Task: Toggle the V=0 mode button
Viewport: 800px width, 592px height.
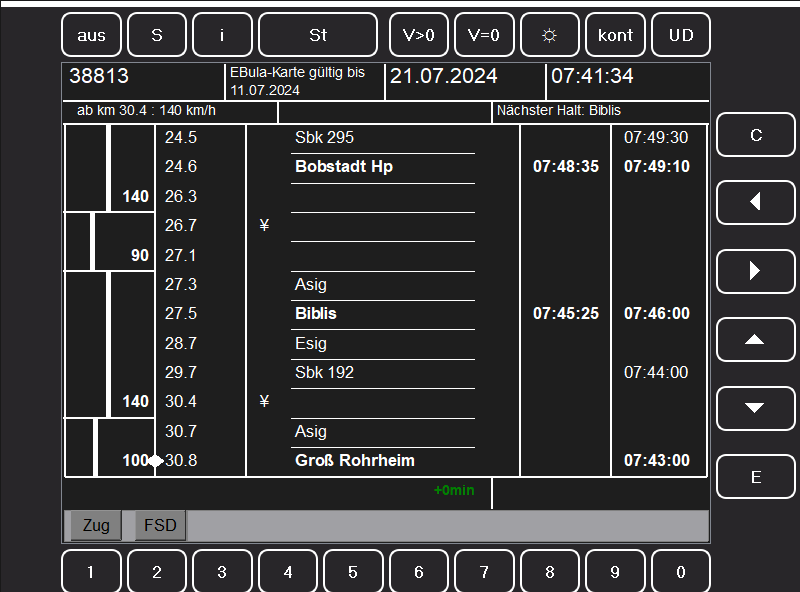Action: tap(484, 35)
